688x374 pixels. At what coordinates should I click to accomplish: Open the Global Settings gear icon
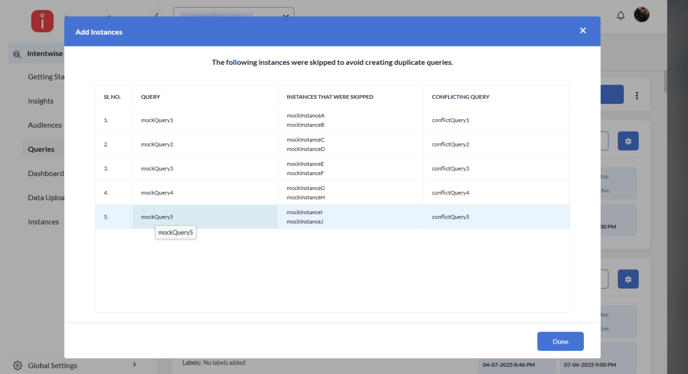pyautogui.click(x=17, y=365)
